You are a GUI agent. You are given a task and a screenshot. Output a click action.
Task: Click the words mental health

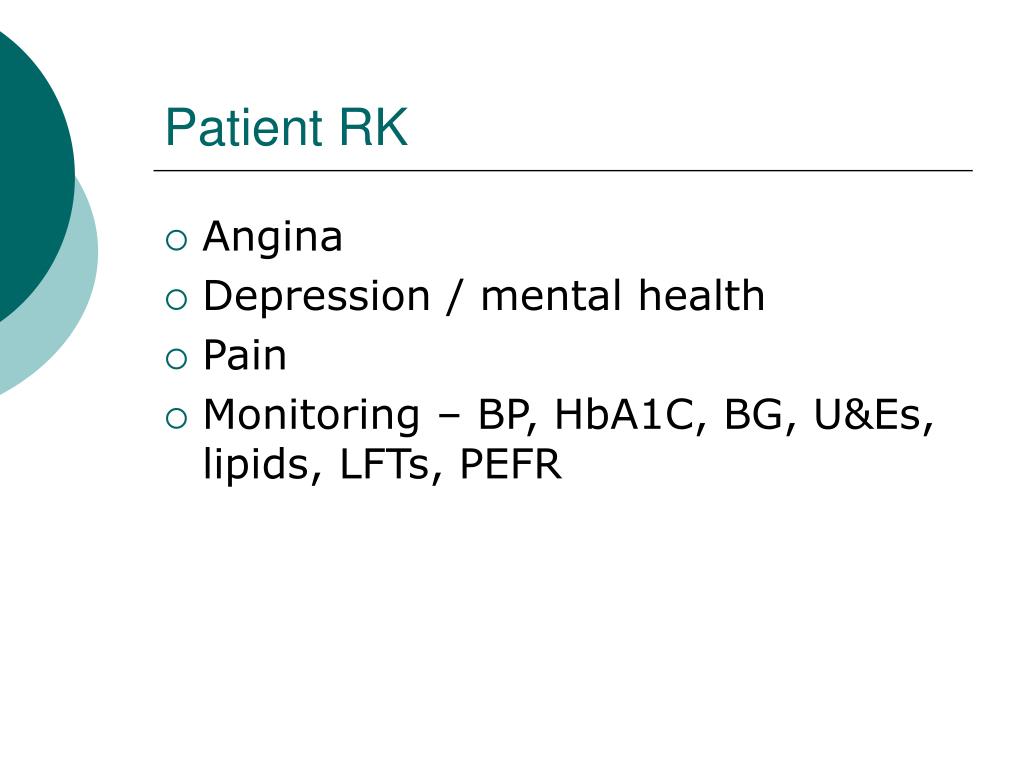(x=622, y=296)
